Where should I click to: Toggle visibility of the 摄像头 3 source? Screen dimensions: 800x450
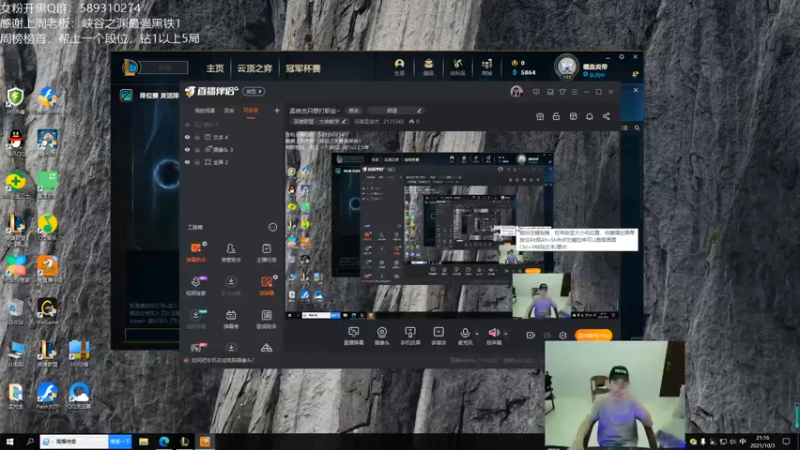coord(187,149)
